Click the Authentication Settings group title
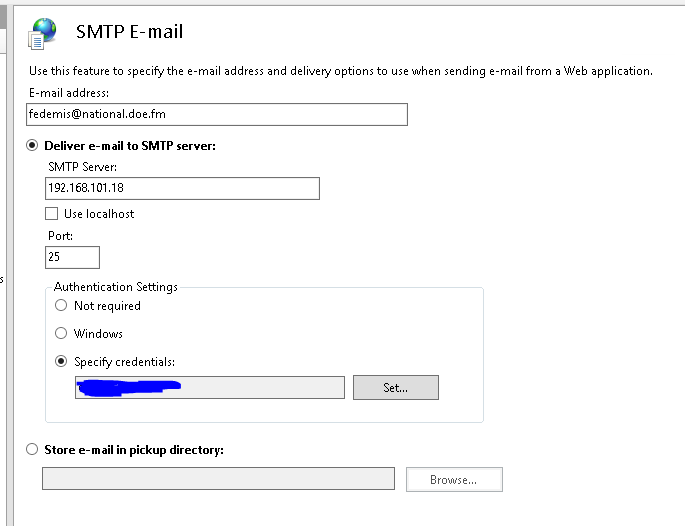The image size is (685, 526). [x=115, y=287]
